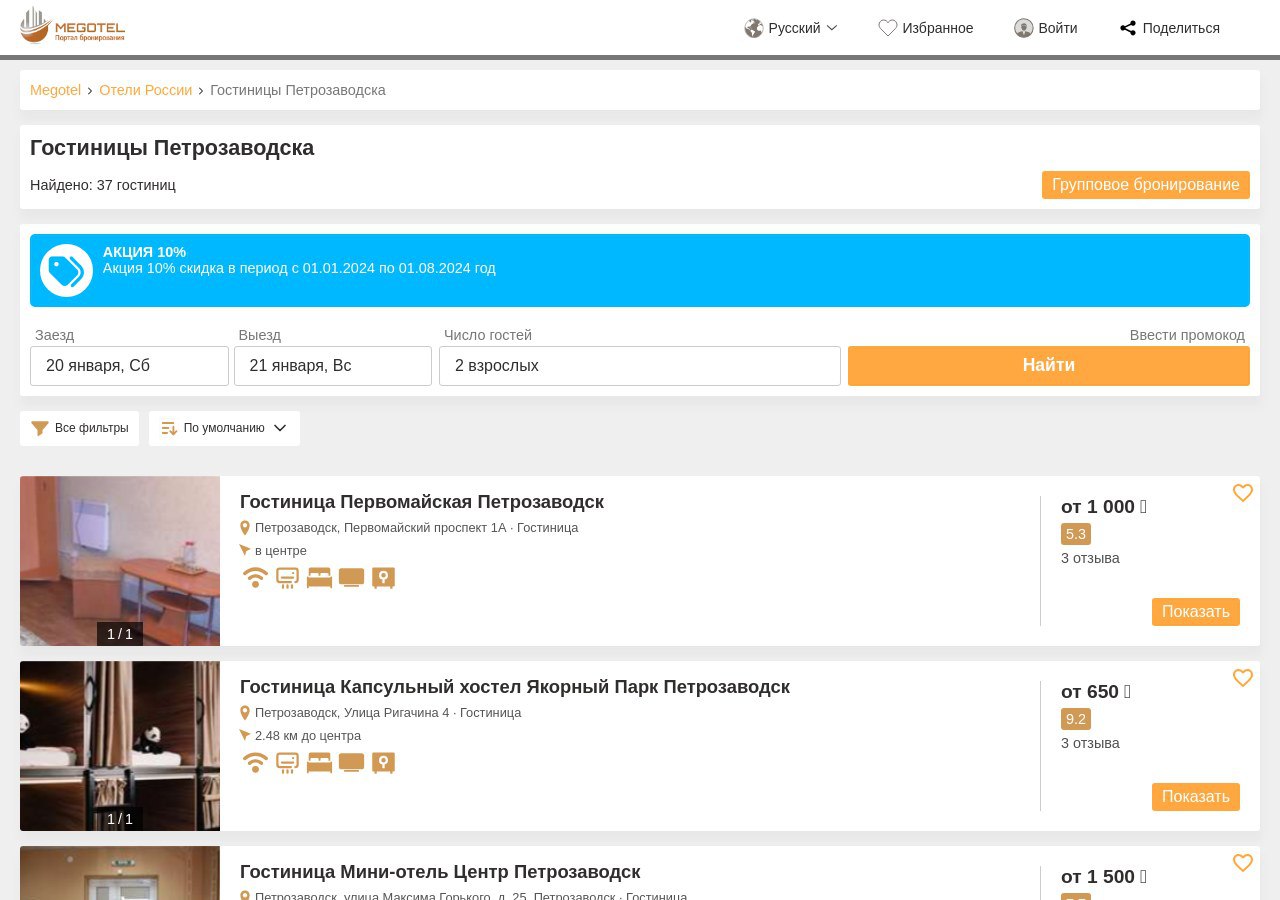Toggle favorite heart for Якорный Парк hostel

tap(1242, 678)
